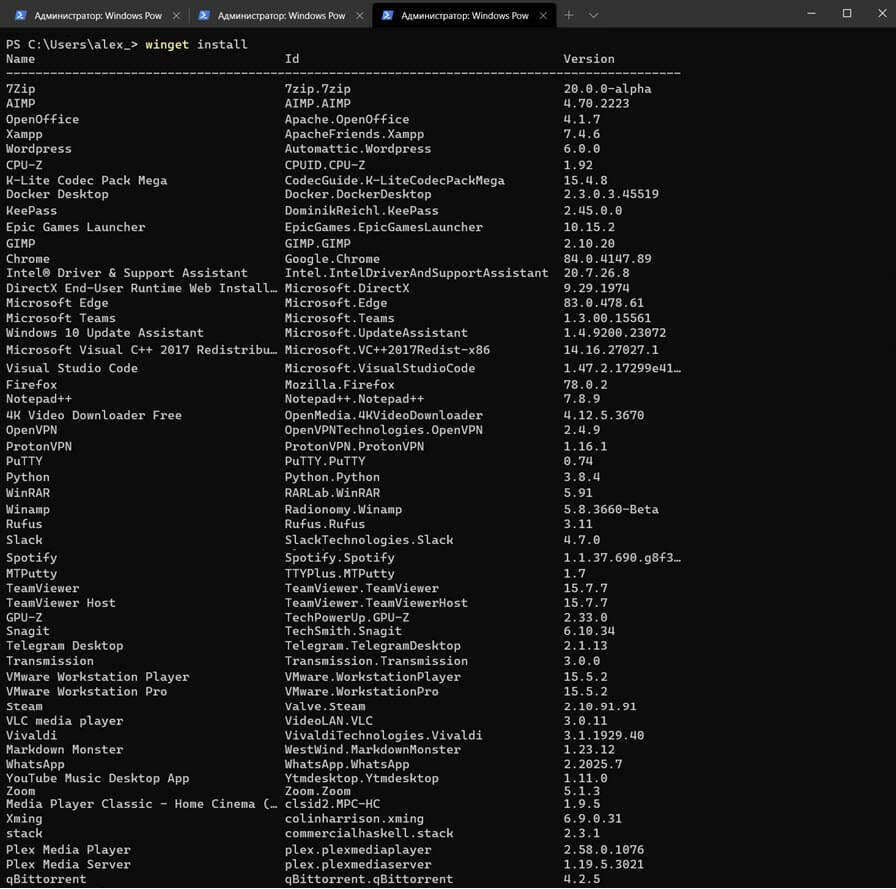The height and width of the screenshot is (889, 896).
Task: Click the "RARLab.WinRAR" Id entry
Action: pos(332,493)
